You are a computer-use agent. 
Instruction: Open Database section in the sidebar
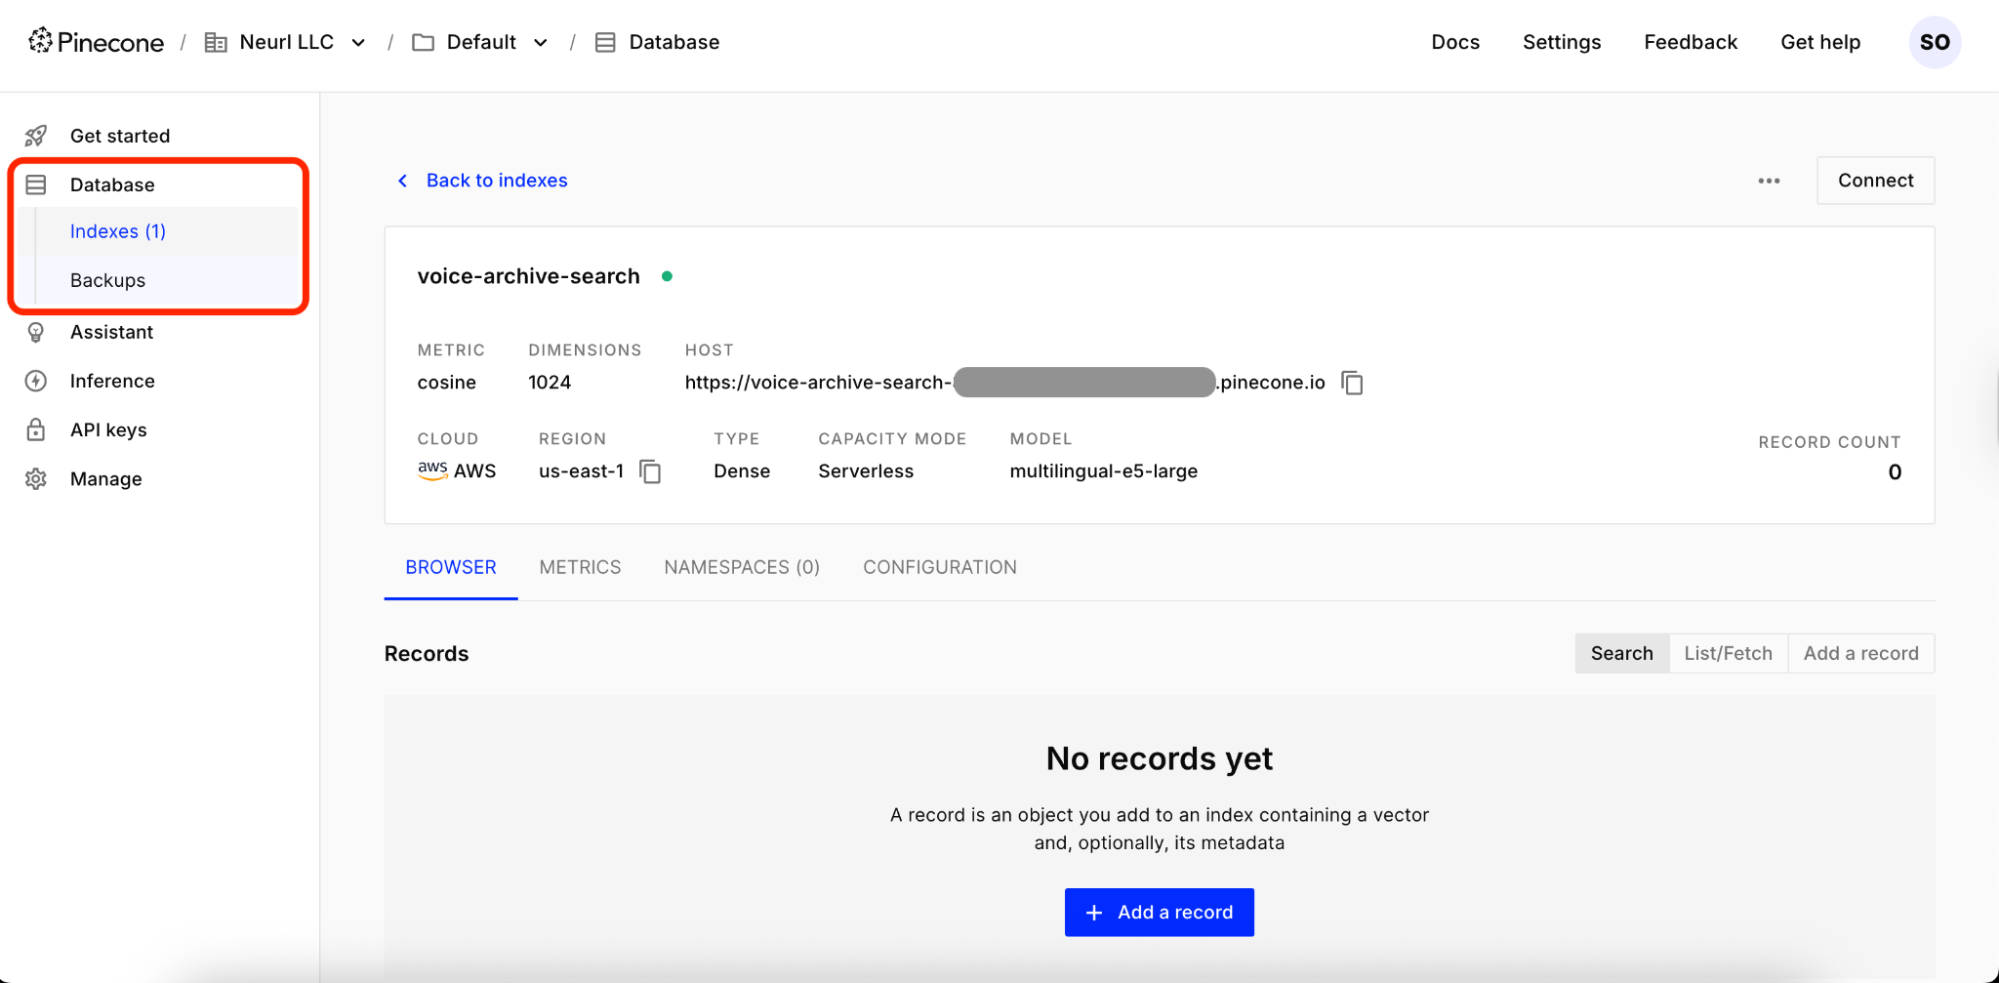click(x=112, y=185)
